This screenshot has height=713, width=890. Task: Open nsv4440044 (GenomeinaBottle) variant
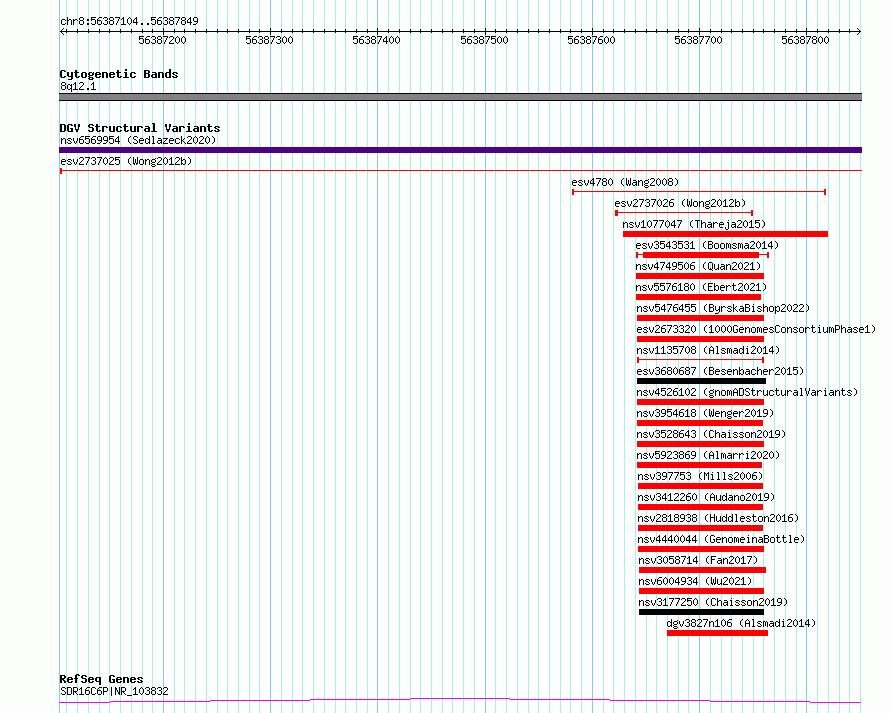click(721, 539)
